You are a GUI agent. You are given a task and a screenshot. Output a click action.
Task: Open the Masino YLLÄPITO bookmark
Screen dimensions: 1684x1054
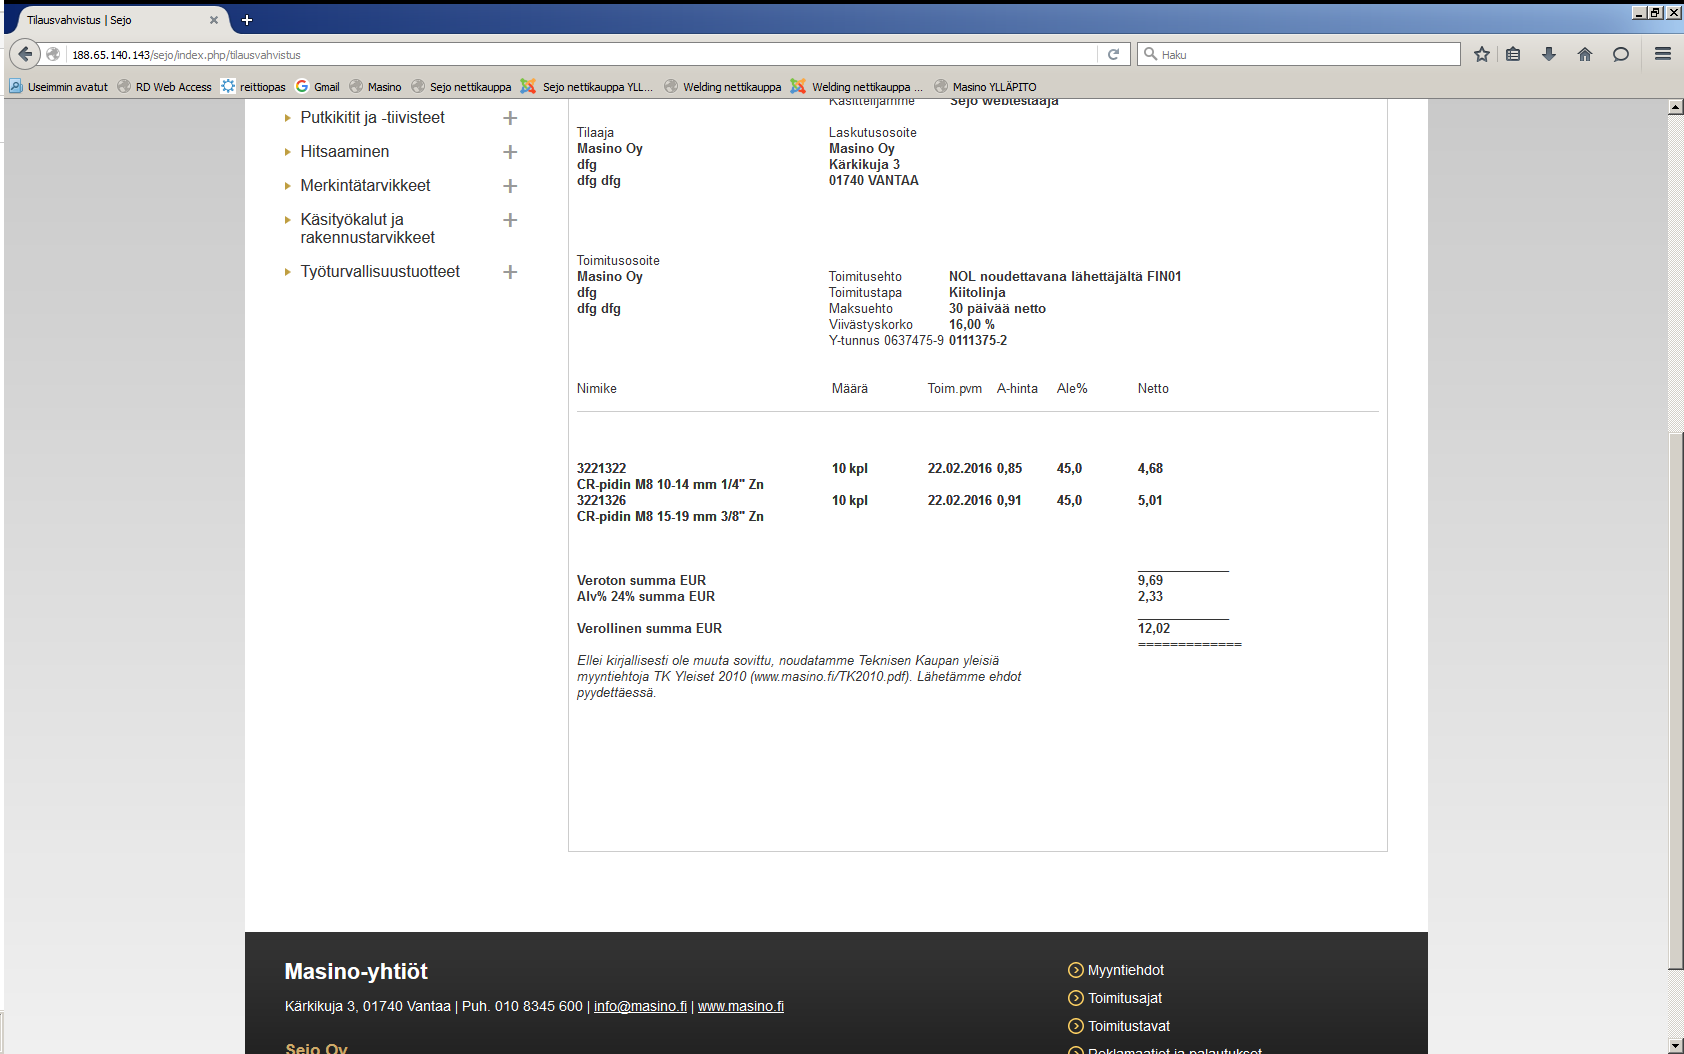pyautogui.click(x=985, y=87)
